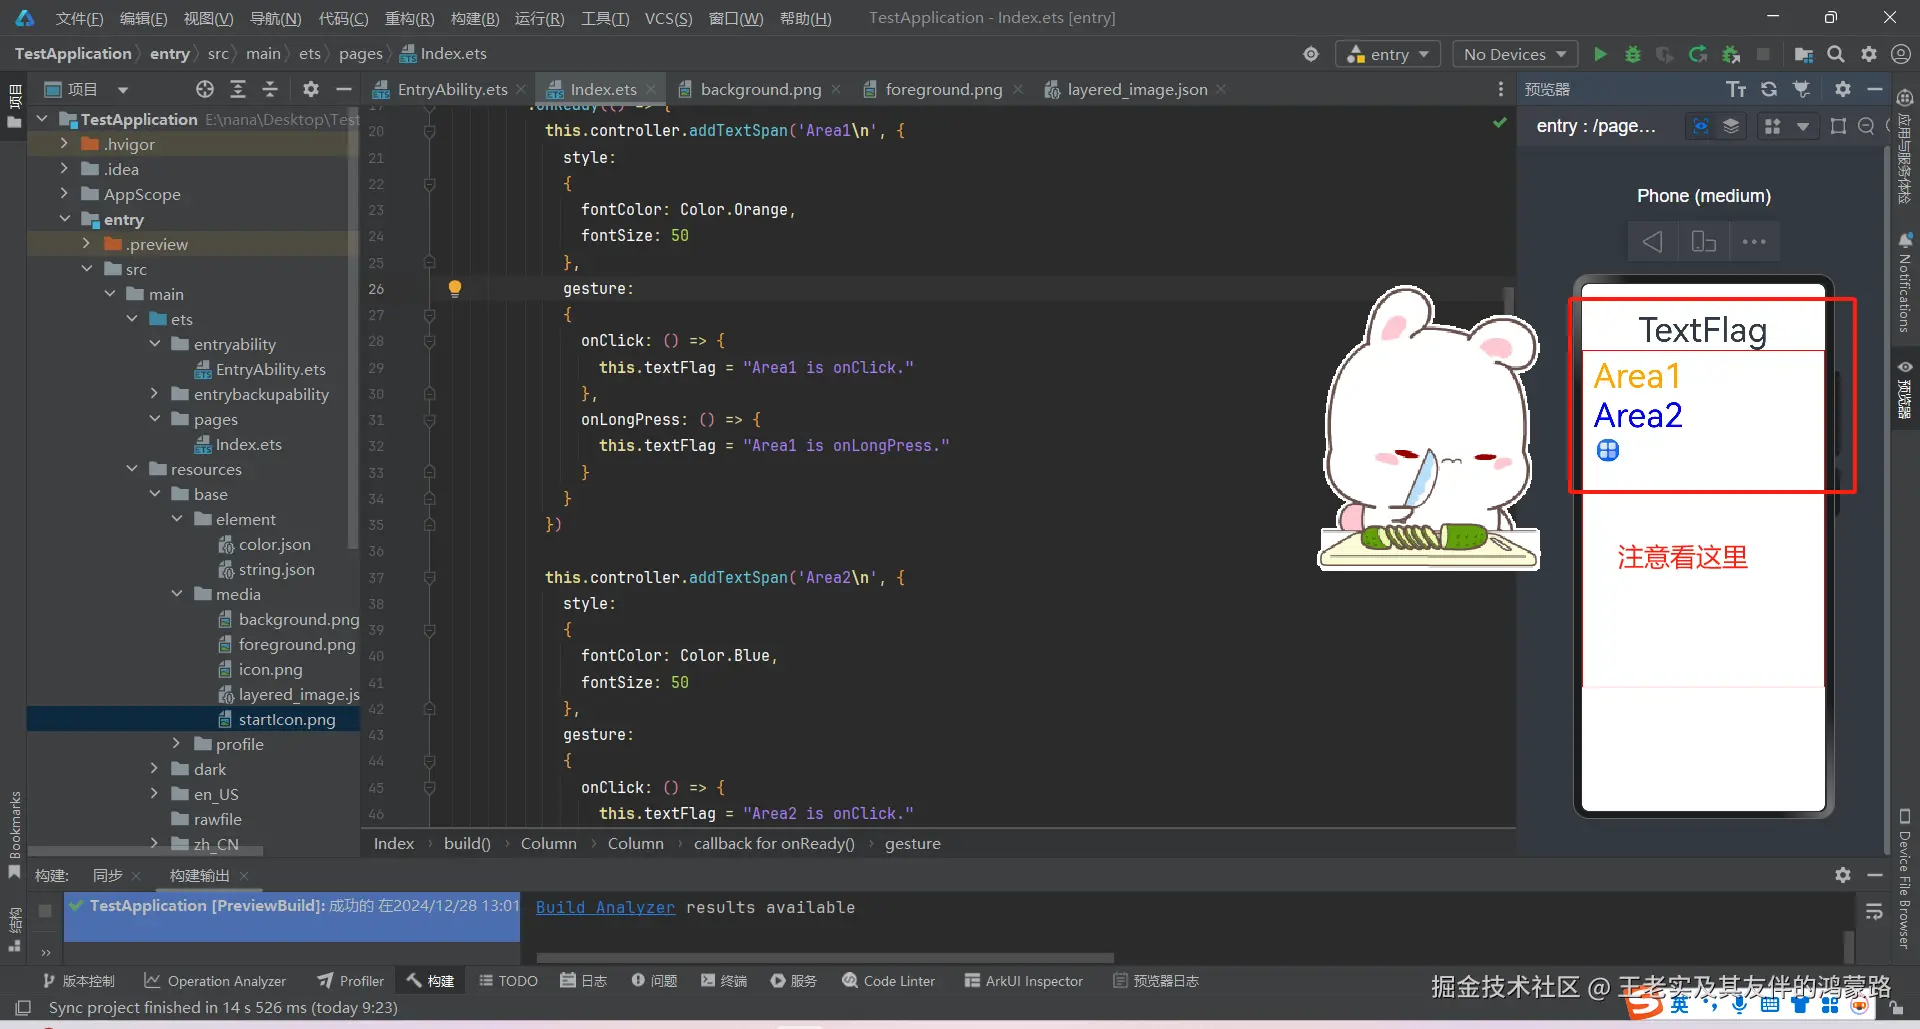
Task: Expand the AppScope folder
Action: tap(64, 194)
